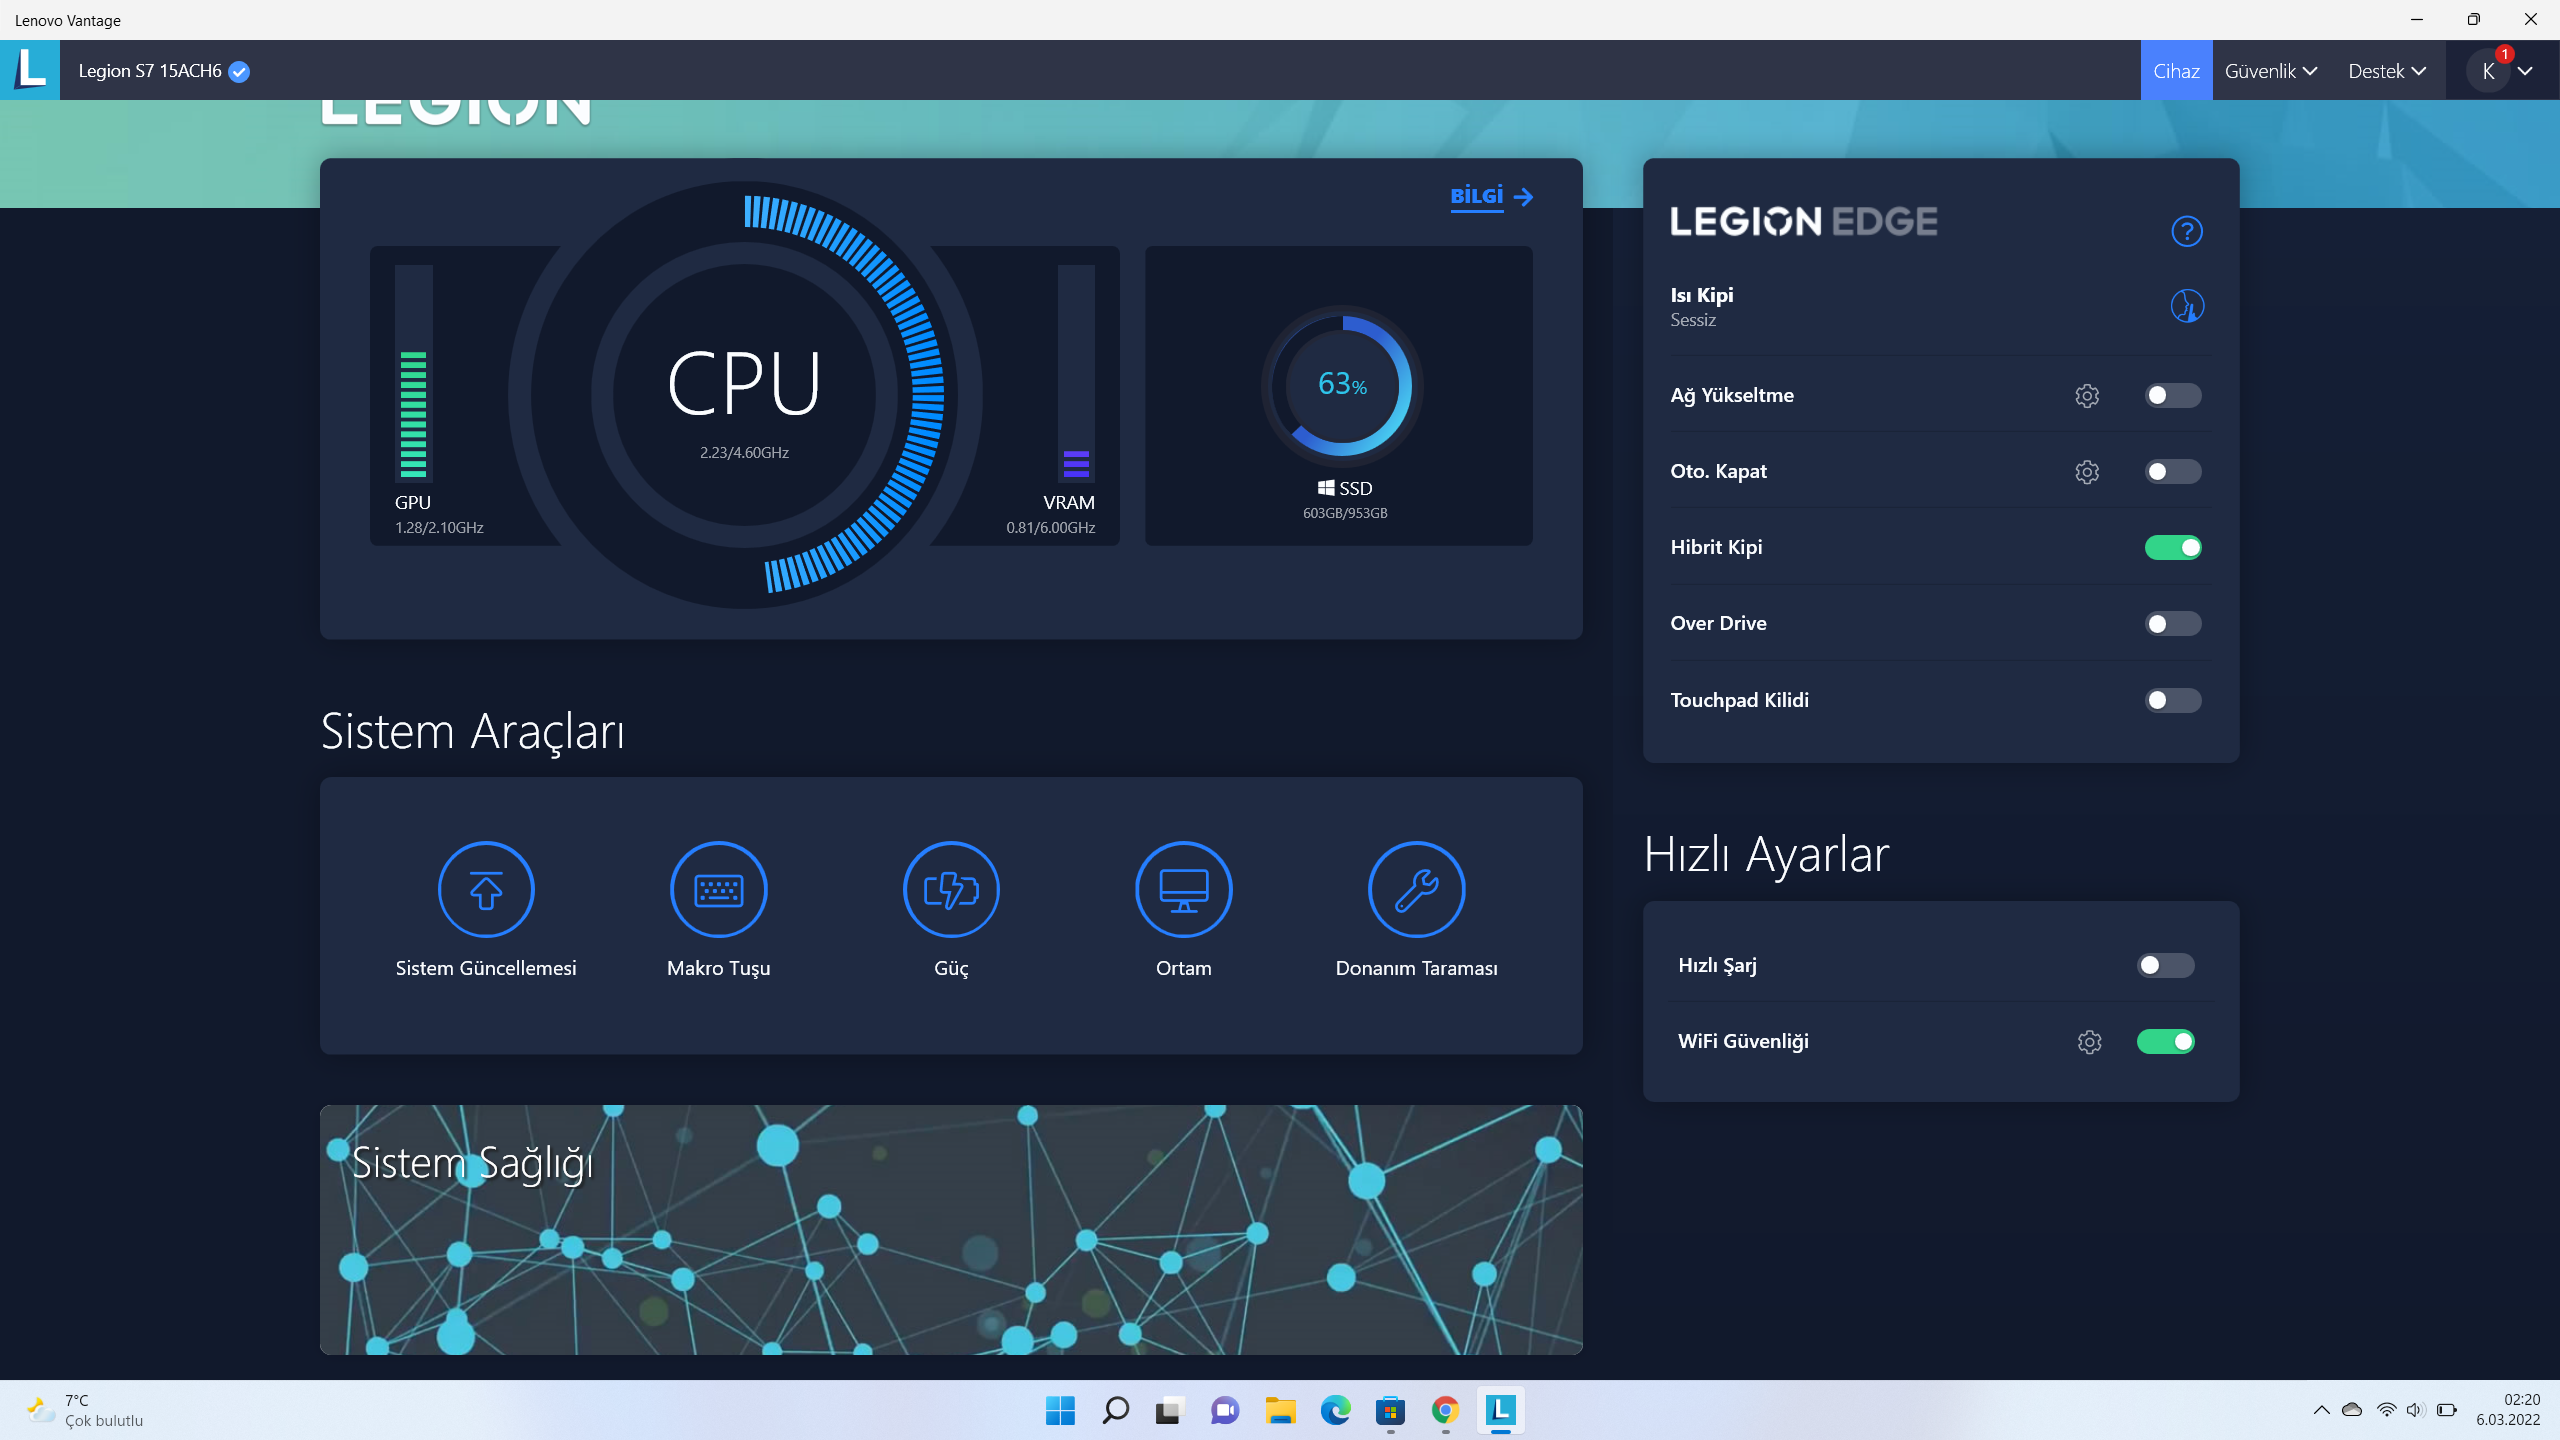Screen dimensions: 2560x1440
Task: Open Google Chrome on taskbar
Action: 1445,1411
